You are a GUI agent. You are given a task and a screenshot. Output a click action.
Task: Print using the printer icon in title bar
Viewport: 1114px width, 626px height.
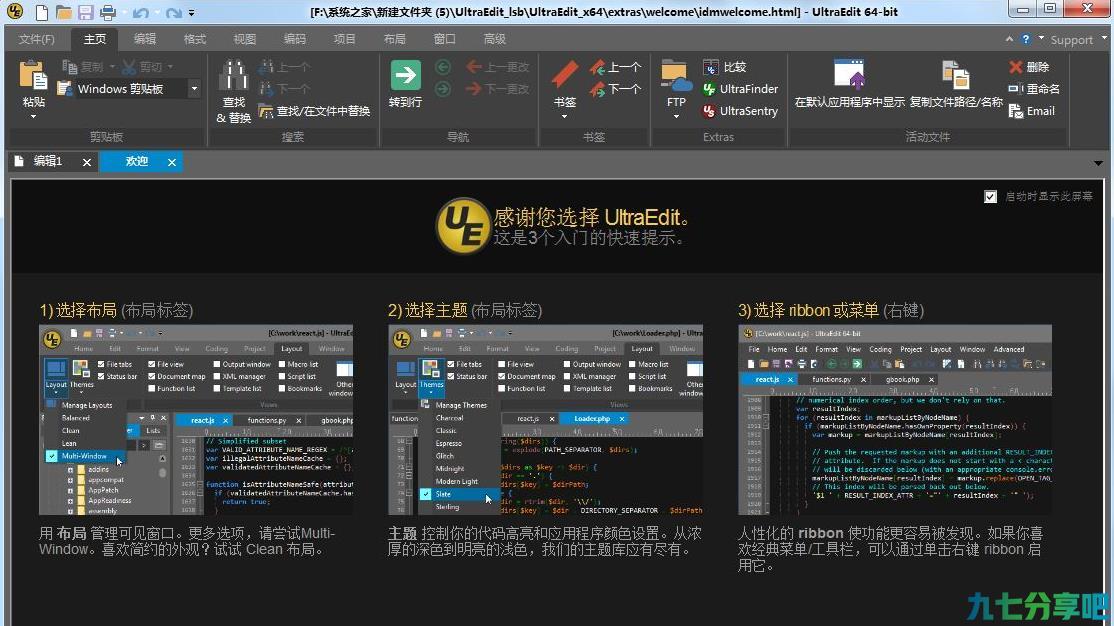108,12
